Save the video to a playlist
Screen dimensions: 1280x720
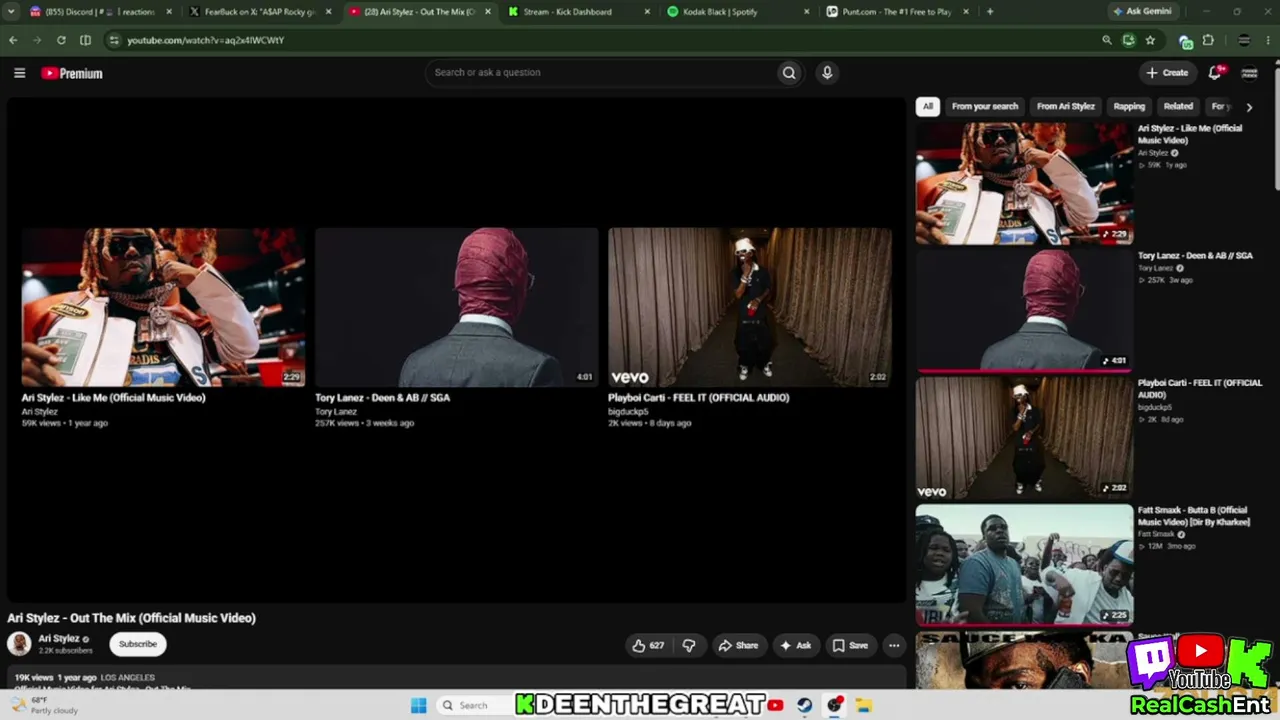(851, 645)
